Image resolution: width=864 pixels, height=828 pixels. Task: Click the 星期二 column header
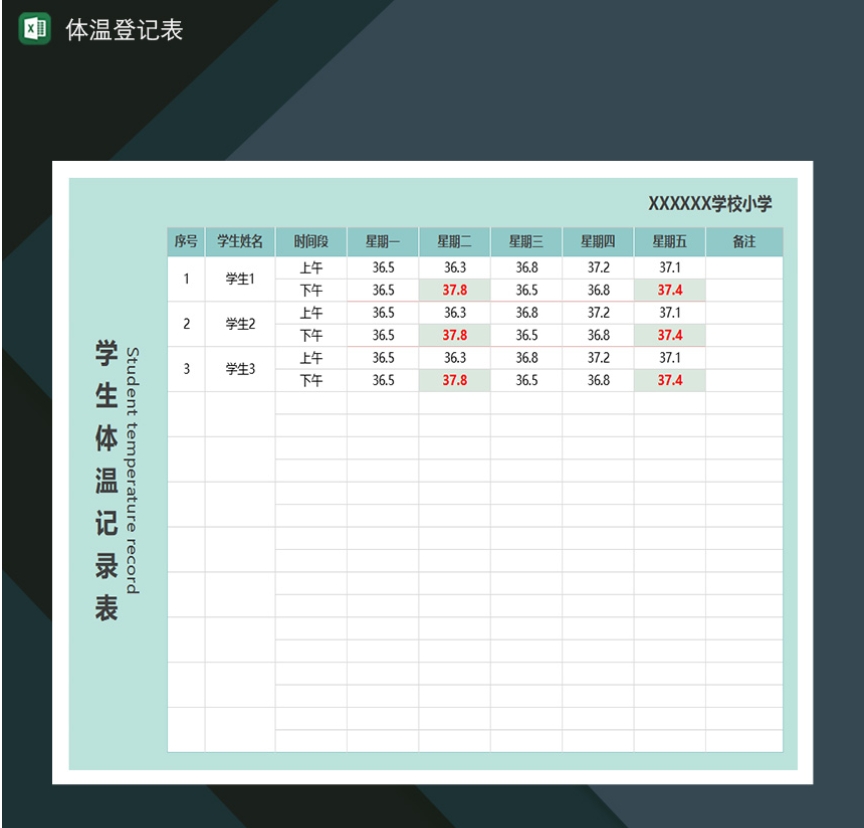click(454, 241)
